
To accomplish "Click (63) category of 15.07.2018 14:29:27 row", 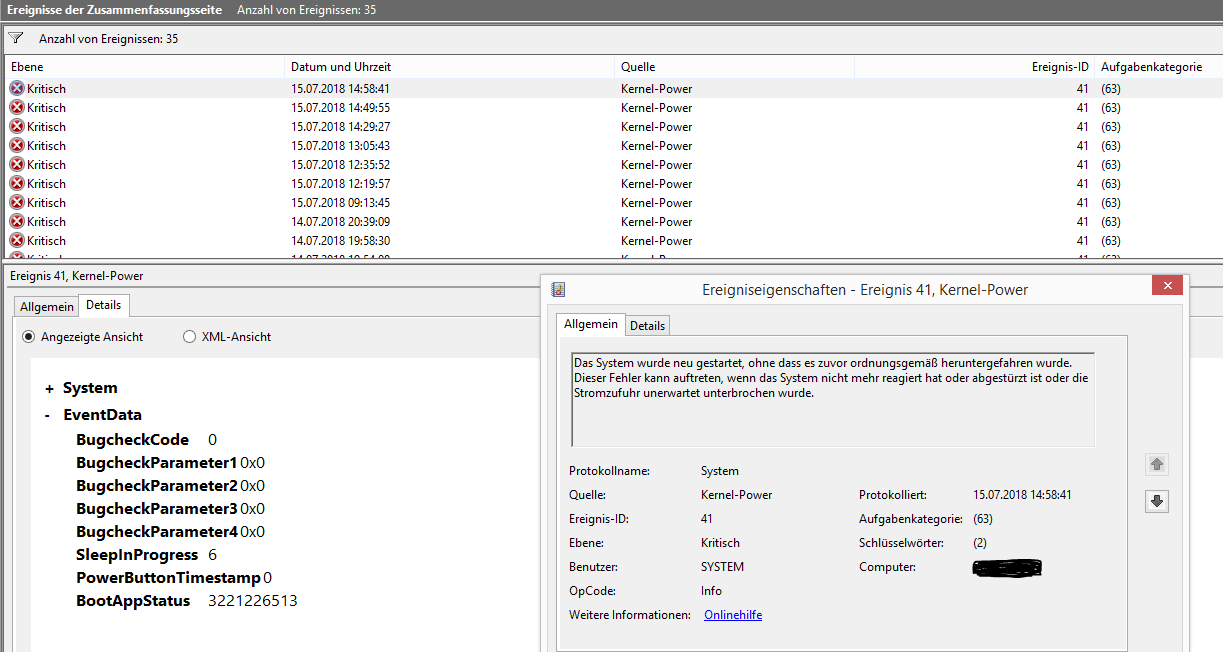I will (x=1110, y=126).
